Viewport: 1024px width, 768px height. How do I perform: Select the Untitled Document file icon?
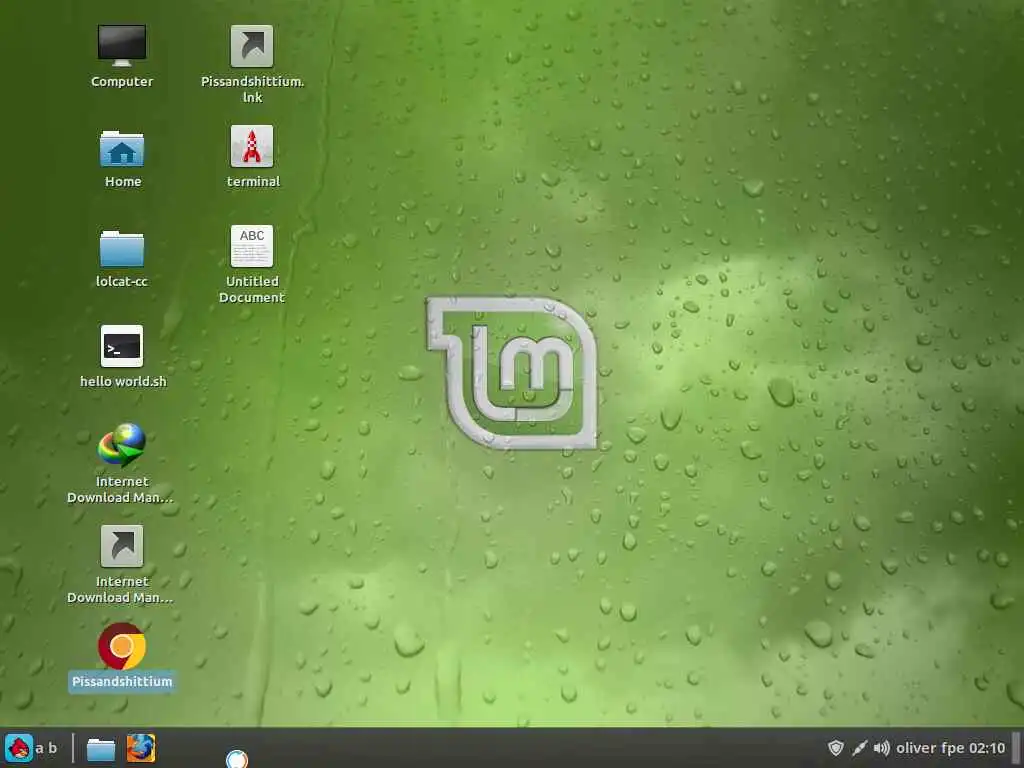tap(251, 246)
